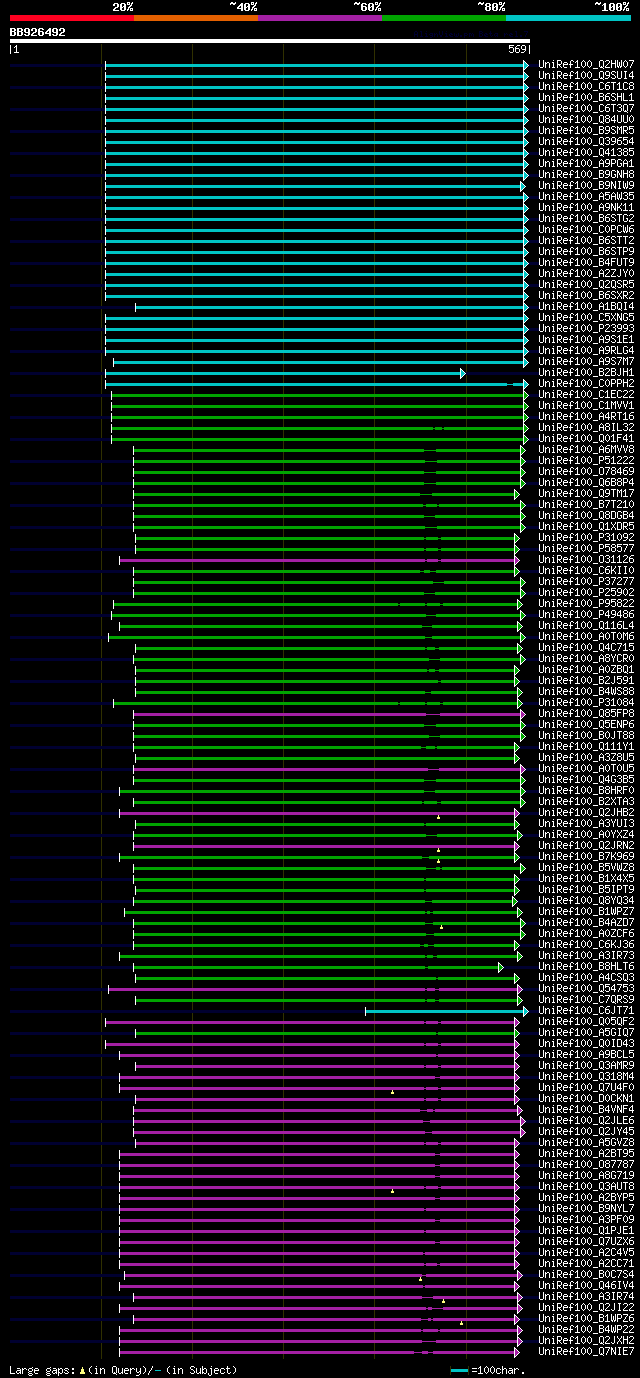Open hit UniRef100_B6SHL1 label
This screenshot has height=1378, width=640.
tap(586, 98)
